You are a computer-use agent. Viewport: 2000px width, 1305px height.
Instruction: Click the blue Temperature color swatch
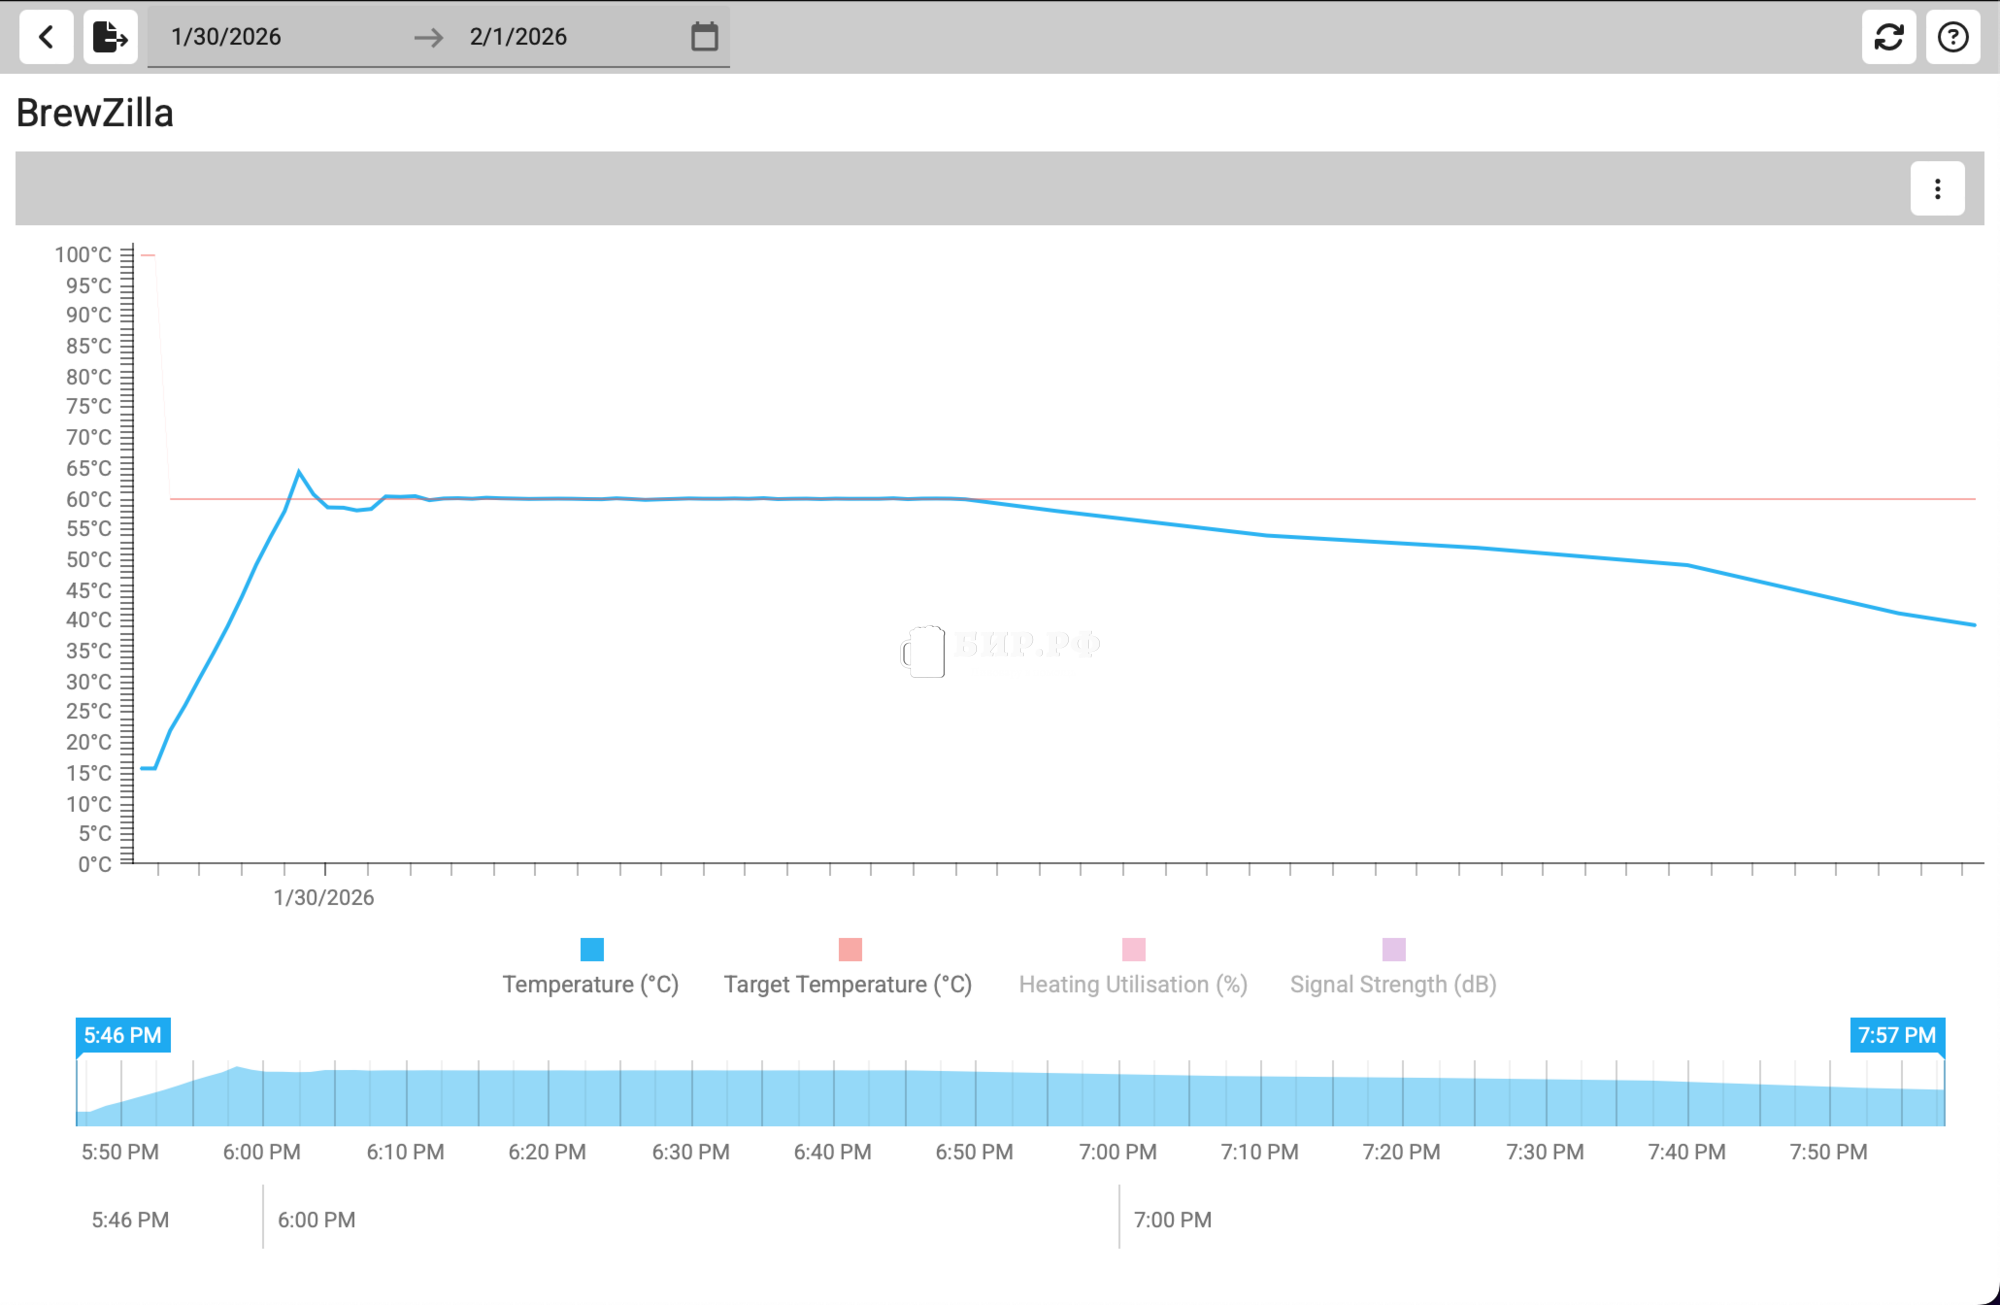(x=592, y=949)
